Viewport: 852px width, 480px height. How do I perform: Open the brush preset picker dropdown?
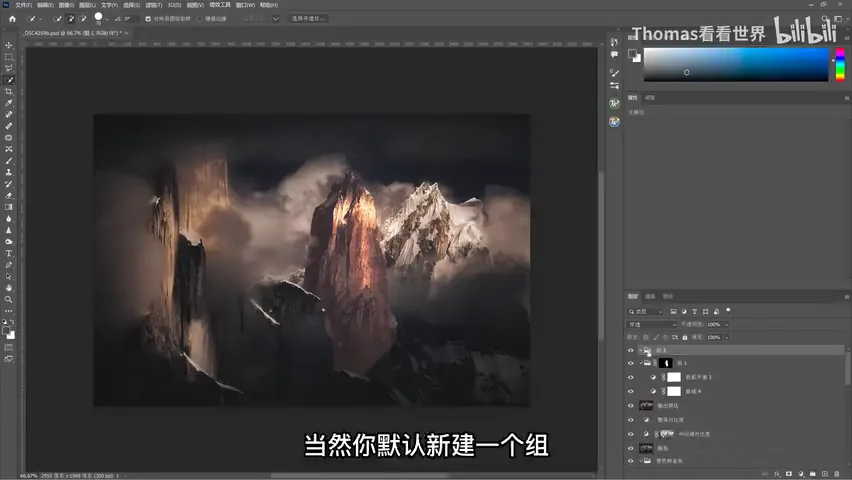107,19
